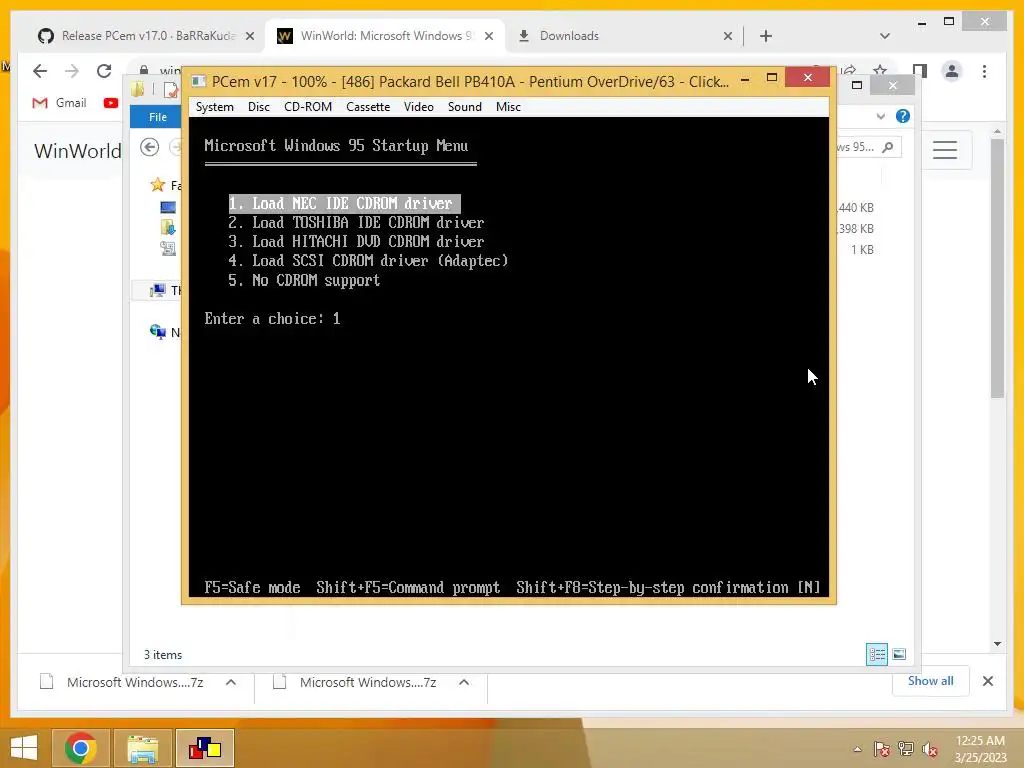Open the Disc menu in PCem

pyautogui.click(x=259, y=107)
